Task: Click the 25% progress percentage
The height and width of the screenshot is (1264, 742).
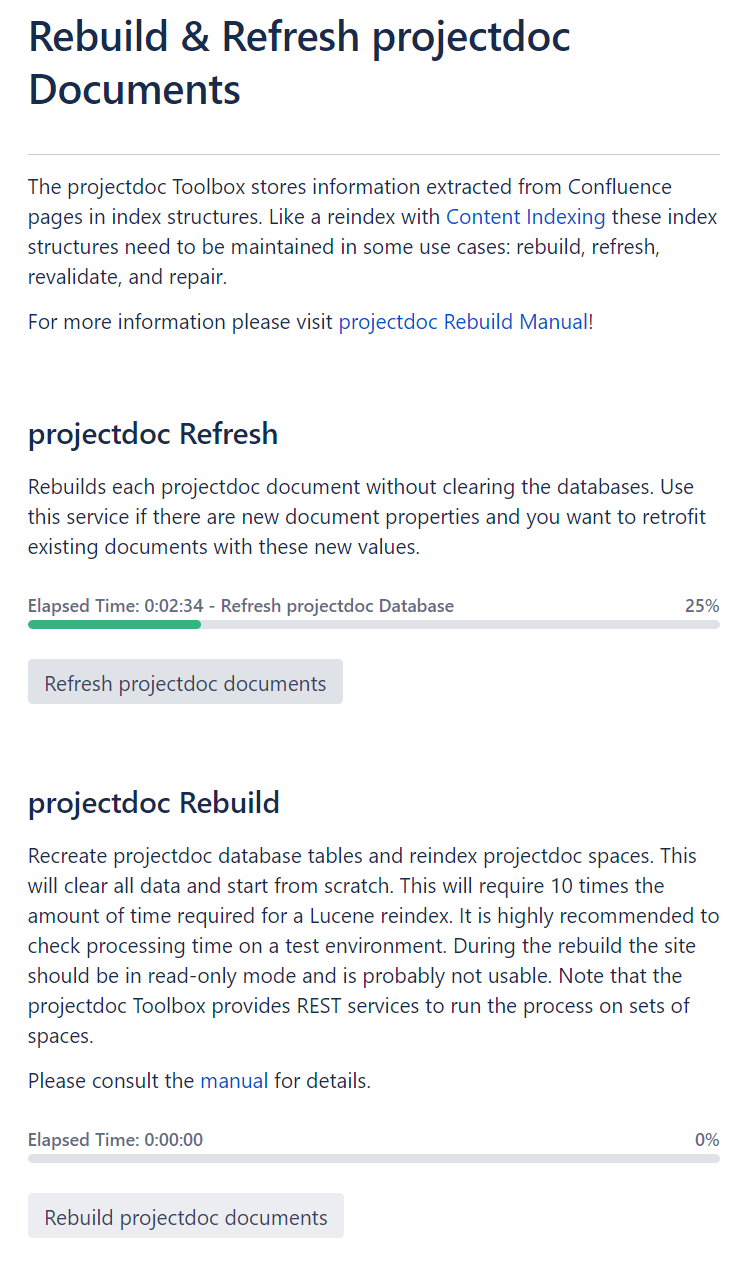Action: pyautogui.click(x=701, y=606)
